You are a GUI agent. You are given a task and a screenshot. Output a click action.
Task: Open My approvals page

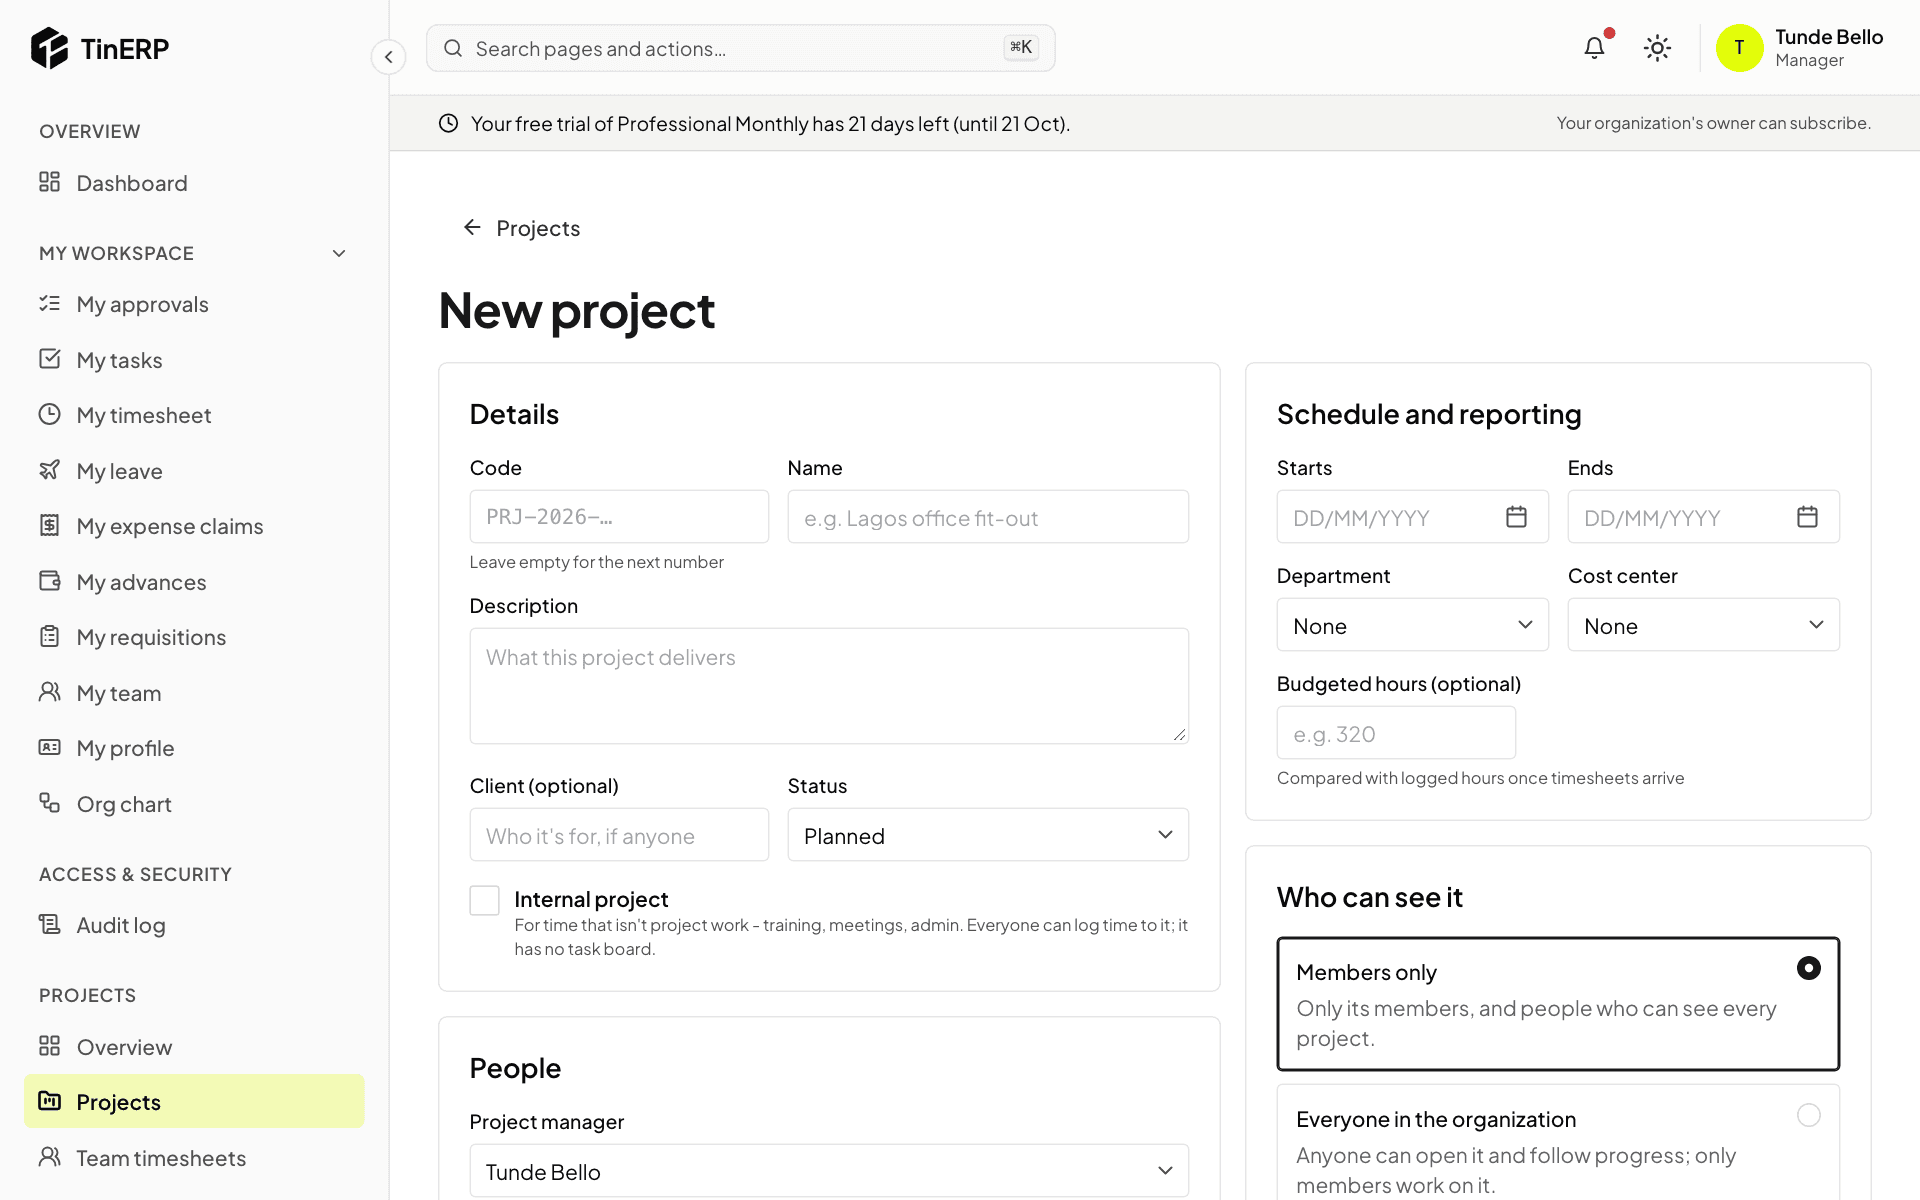coord(194,304)
